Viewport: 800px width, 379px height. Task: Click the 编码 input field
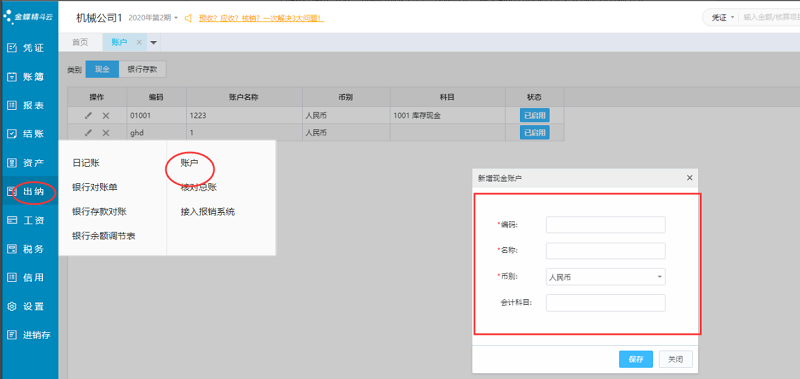(606, 224)
